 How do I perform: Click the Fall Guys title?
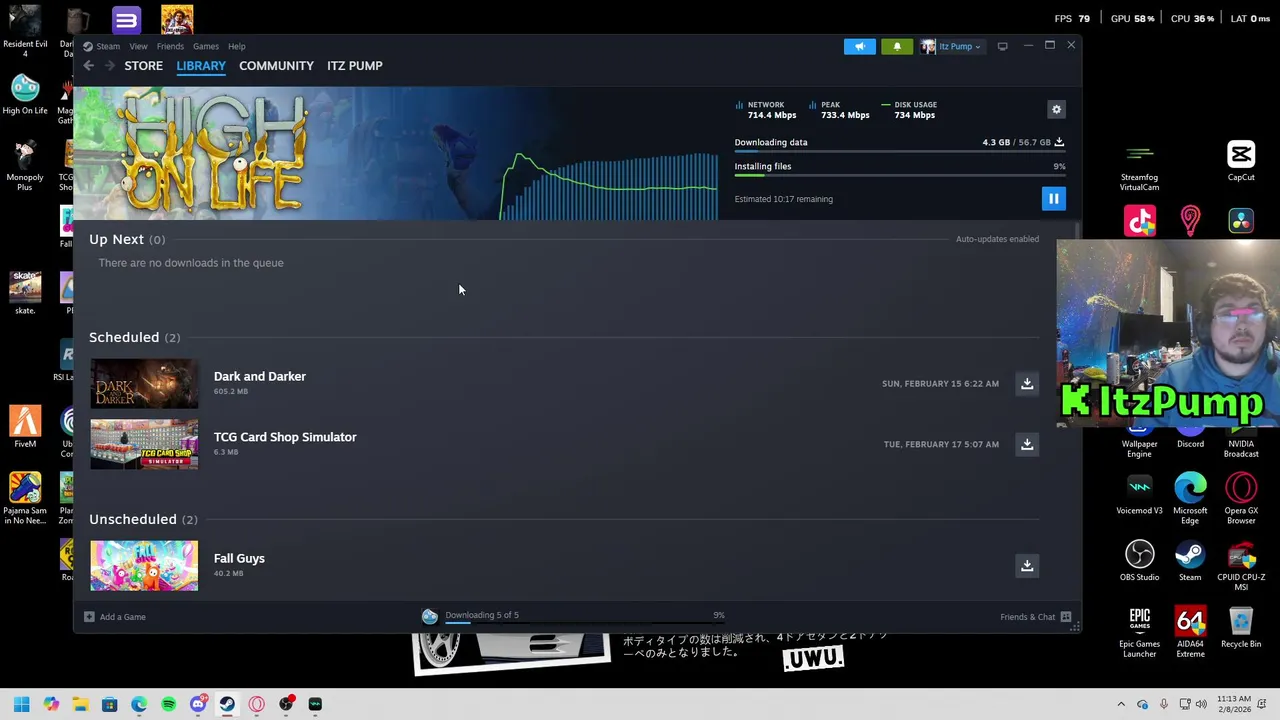[x=239, y=559]
